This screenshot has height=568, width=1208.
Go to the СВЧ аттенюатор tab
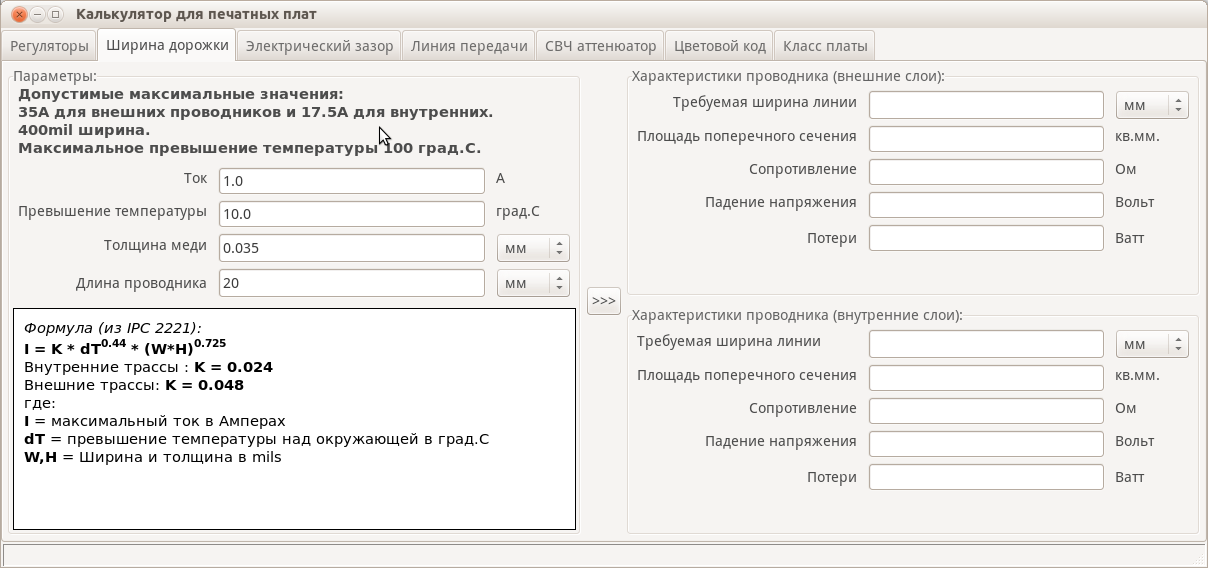[600, 46]
